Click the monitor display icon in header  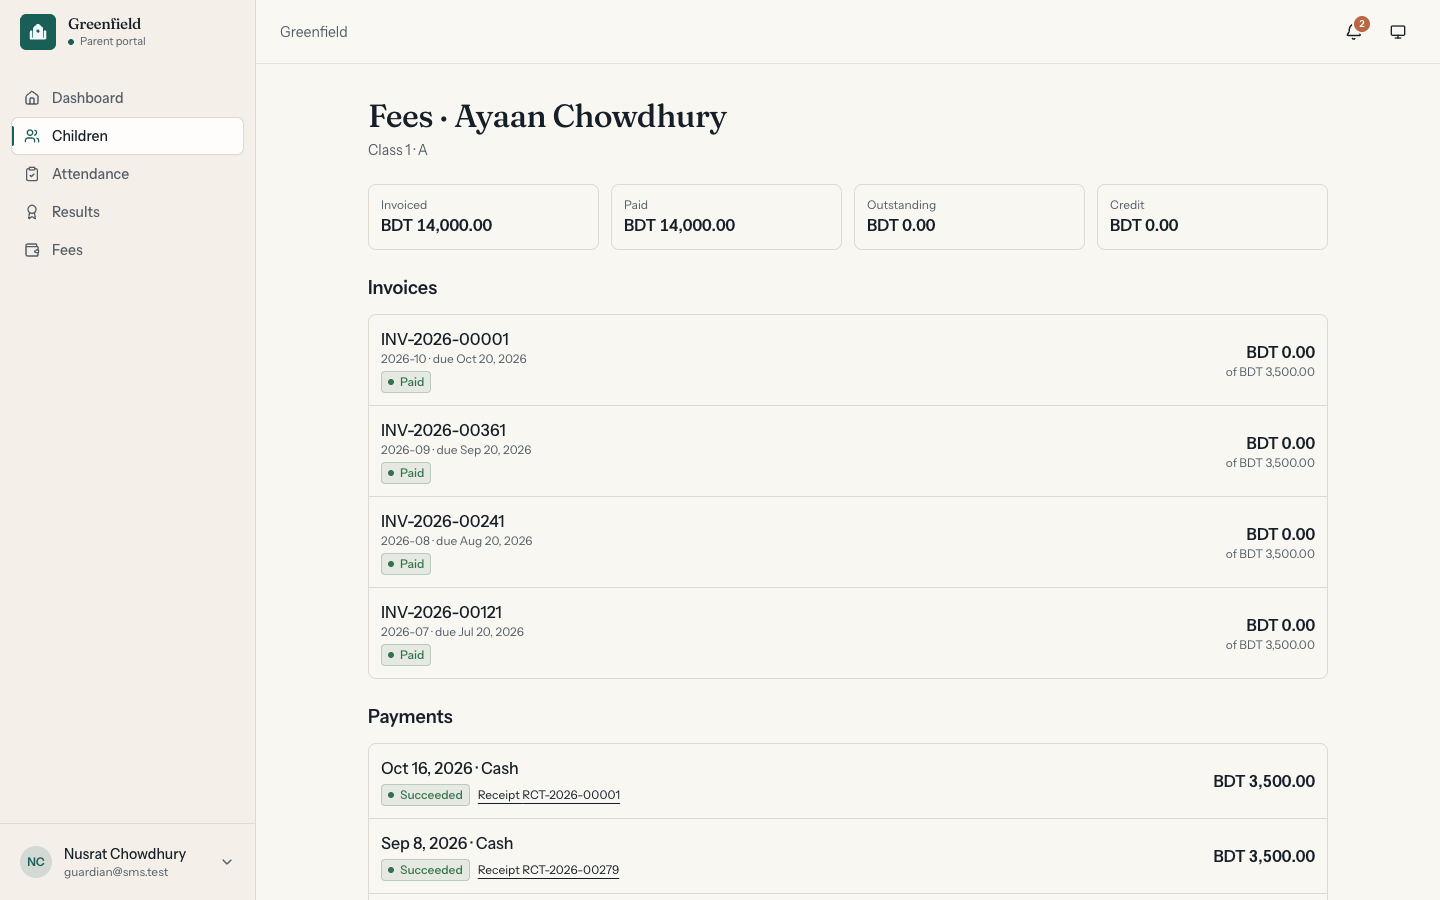1398,32
